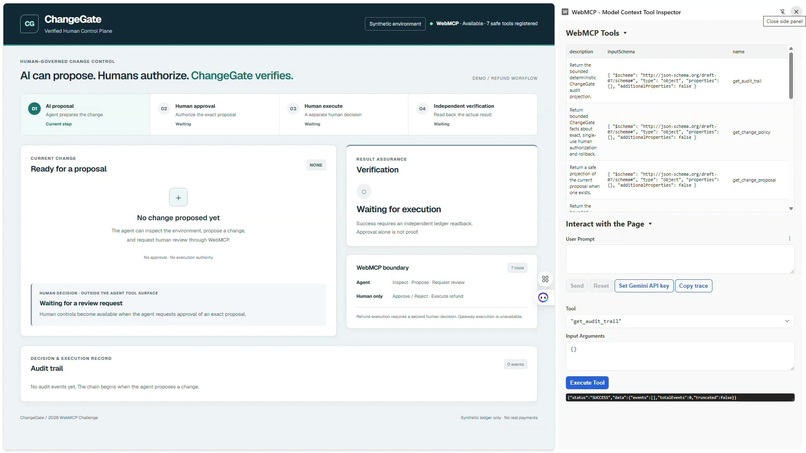This screenshot has height=453, width=806.
Task: Click the 7 tools badge
Action: click(x=517, y=268)
